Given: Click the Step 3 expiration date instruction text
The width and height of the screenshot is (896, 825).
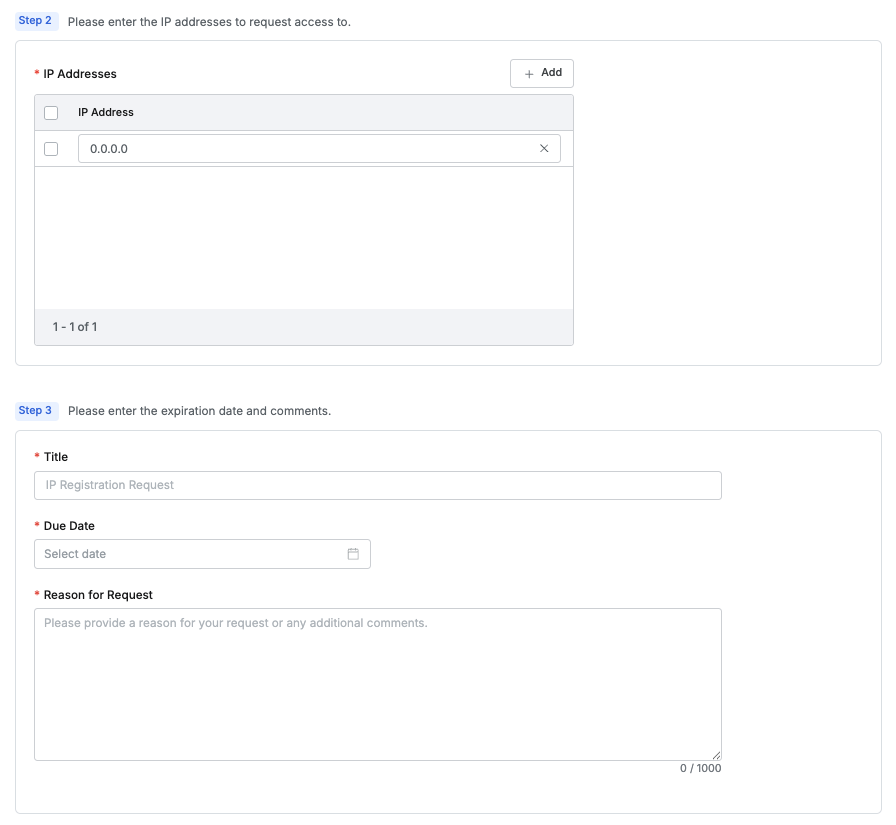Looking at the screenshot, I should coord(199,411).
